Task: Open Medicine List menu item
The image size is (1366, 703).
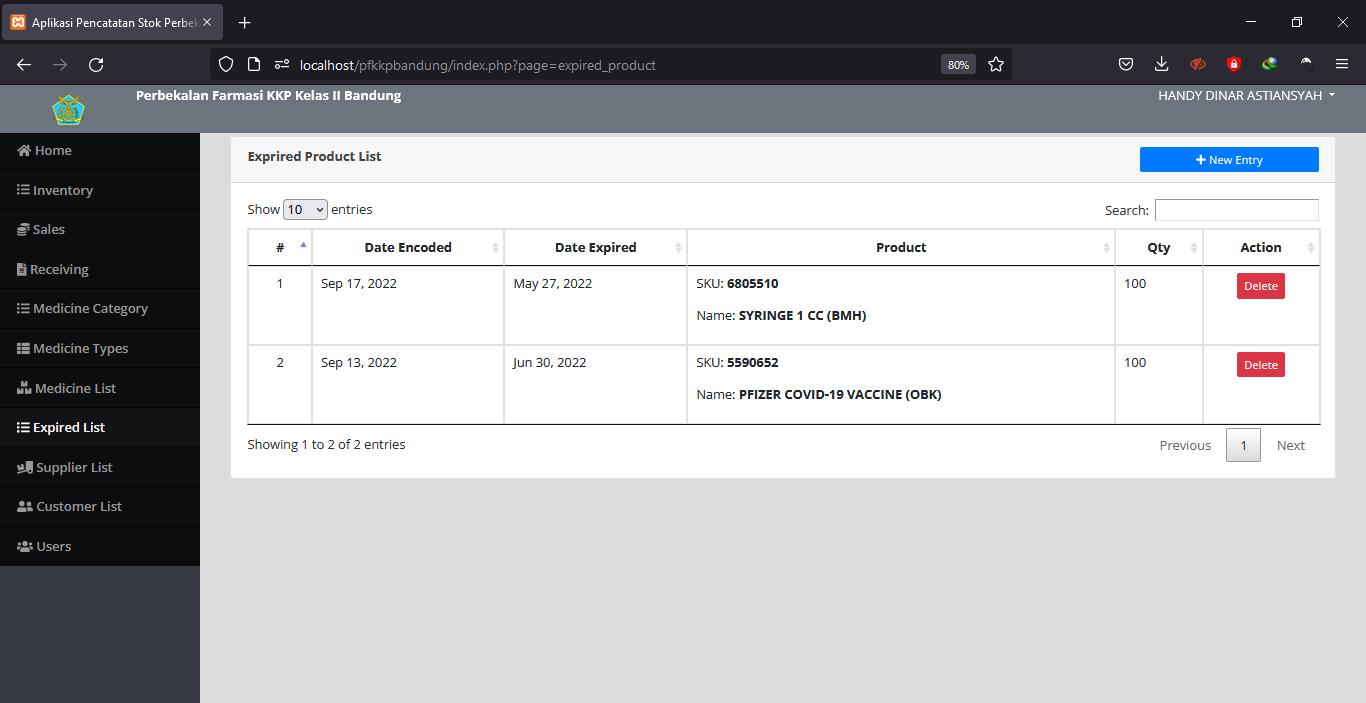Action: [100, 388]
